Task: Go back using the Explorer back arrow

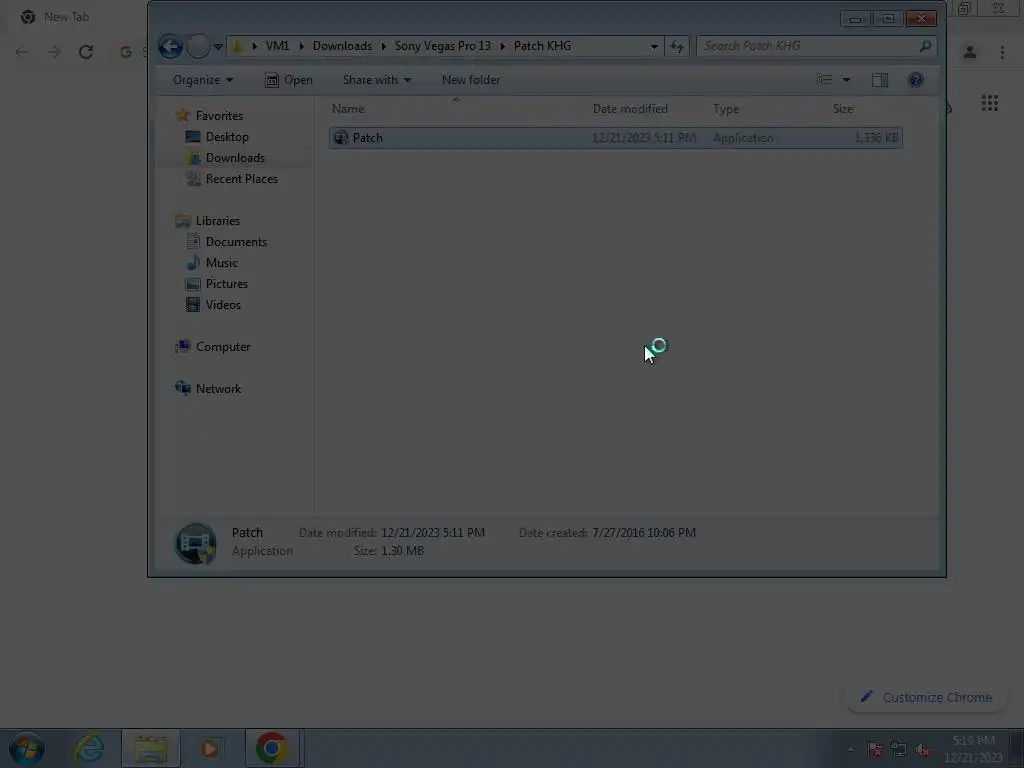Action: point(170,46)
